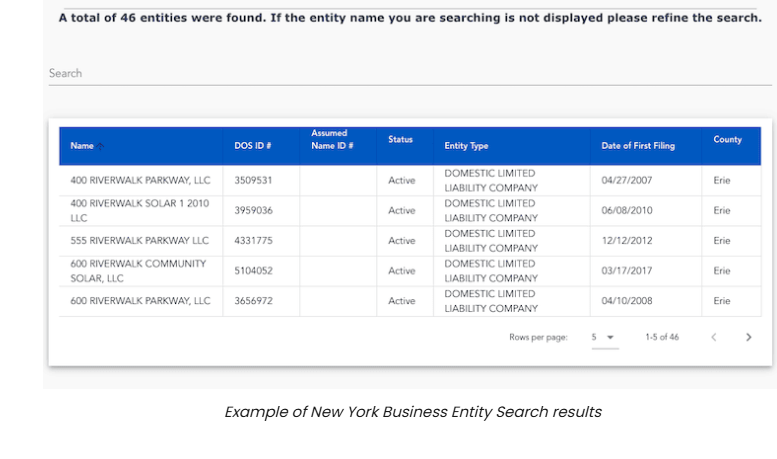Click the 04/10/2008 filing date cell
Image resolution: width=777 pixels, height=459 pixels.
coord(623,301)
